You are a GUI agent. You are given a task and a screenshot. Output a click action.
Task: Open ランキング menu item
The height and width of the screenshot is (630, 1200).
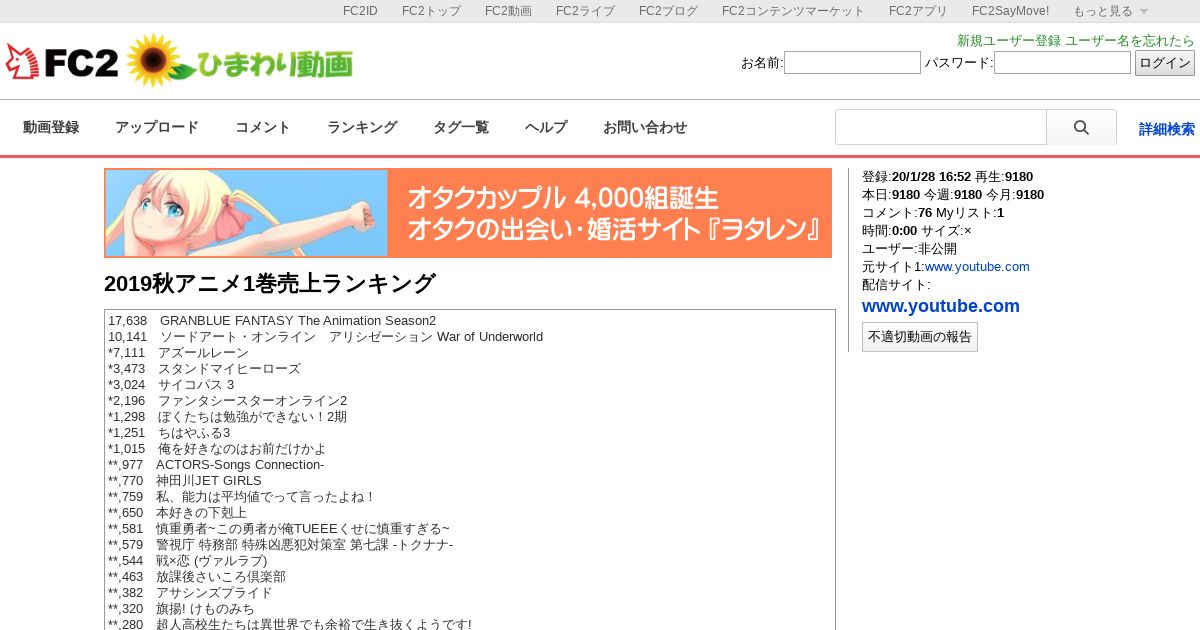click(362, 128)
